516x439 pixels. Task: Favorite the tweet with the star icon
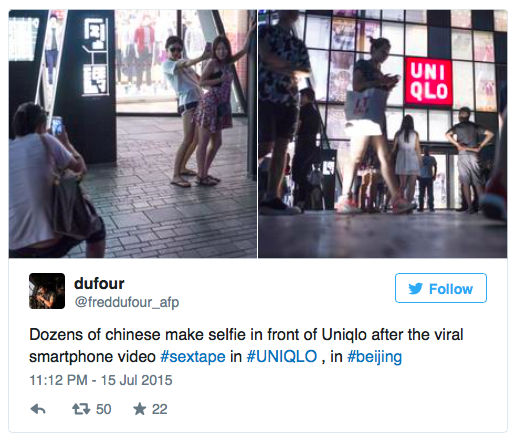point(140,409)
